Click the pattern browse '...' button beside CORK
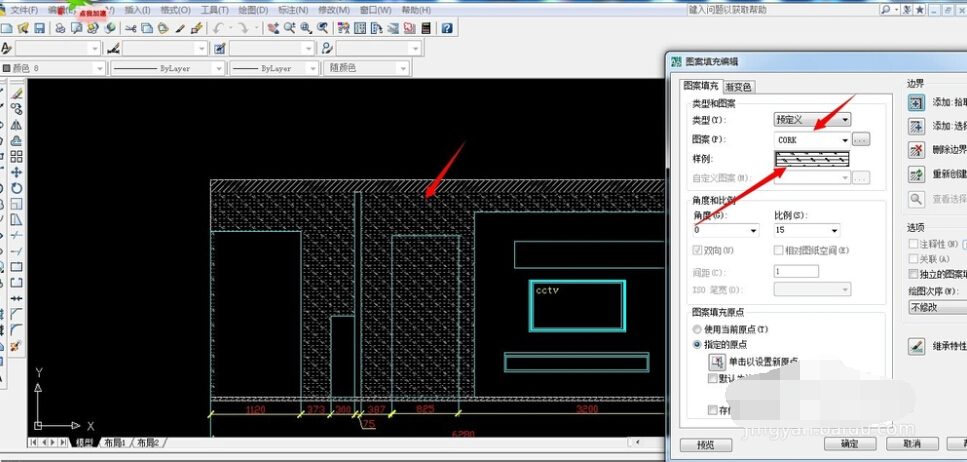 [861, 140]
